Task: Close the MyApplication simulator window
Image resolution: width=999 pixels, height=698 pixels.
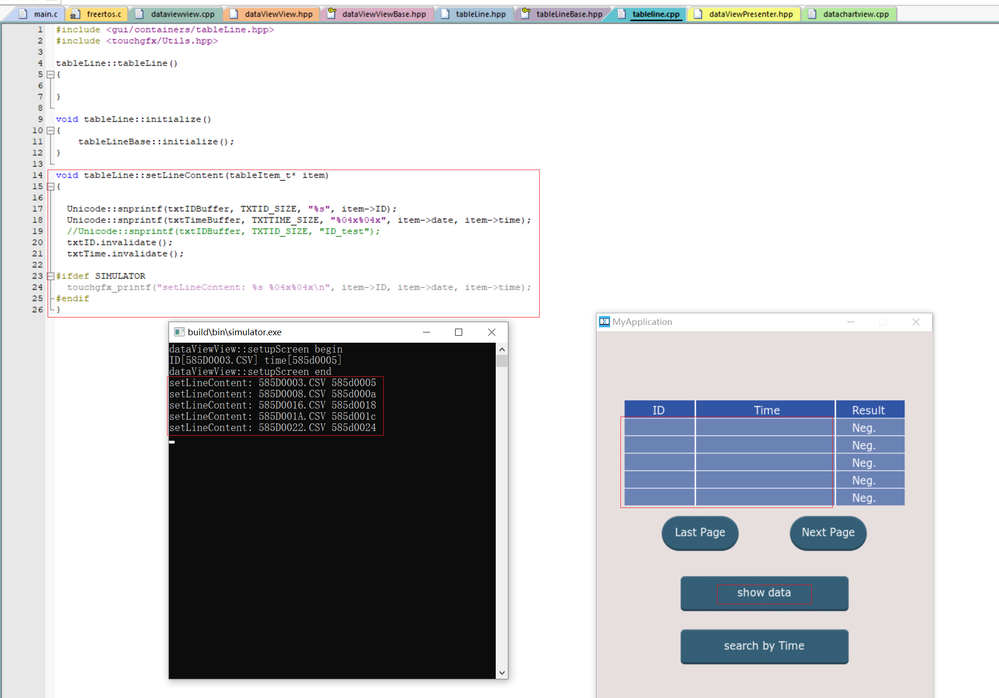Action: click(x=915, y=322)
